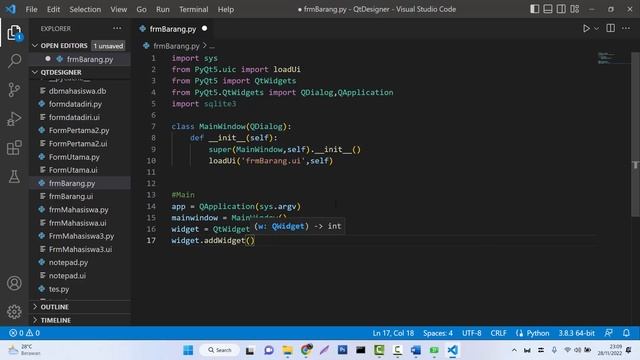
Task: Open run options dropdown beside play button
Action: (x=596, y=29)
